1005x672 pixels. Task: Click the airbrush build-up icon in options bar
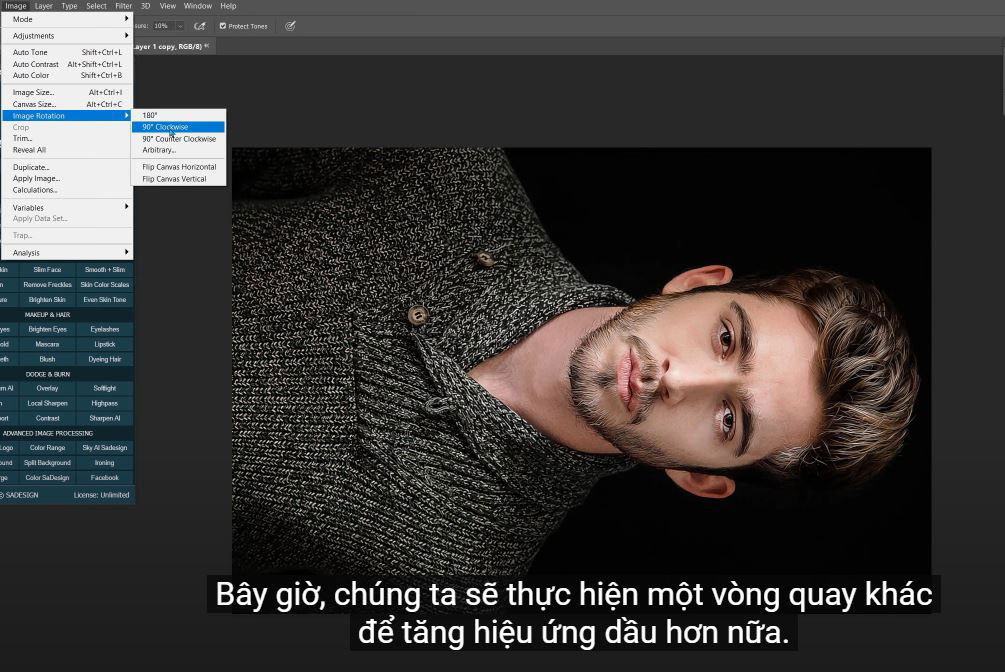pos(200,26)
